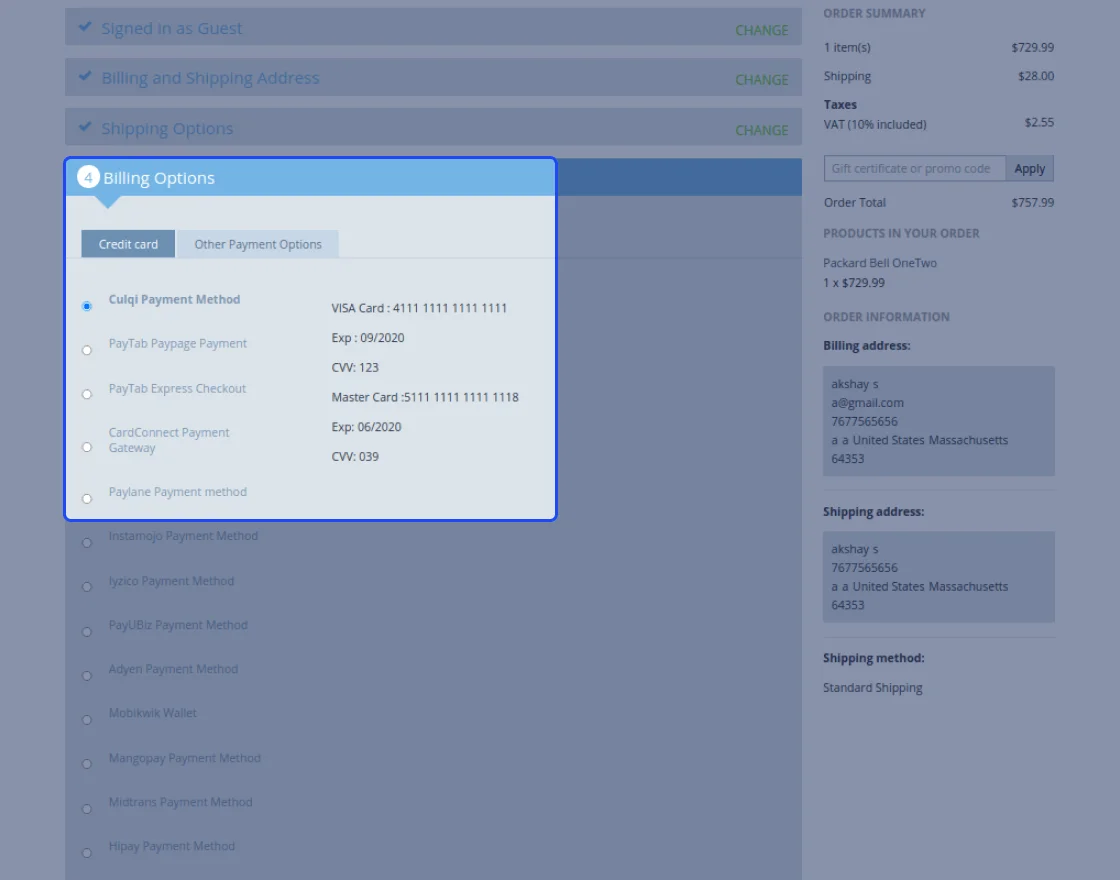Click the CVV: 039 text
This screenshot has height=880, width=1120.
[x=355, y=457]
